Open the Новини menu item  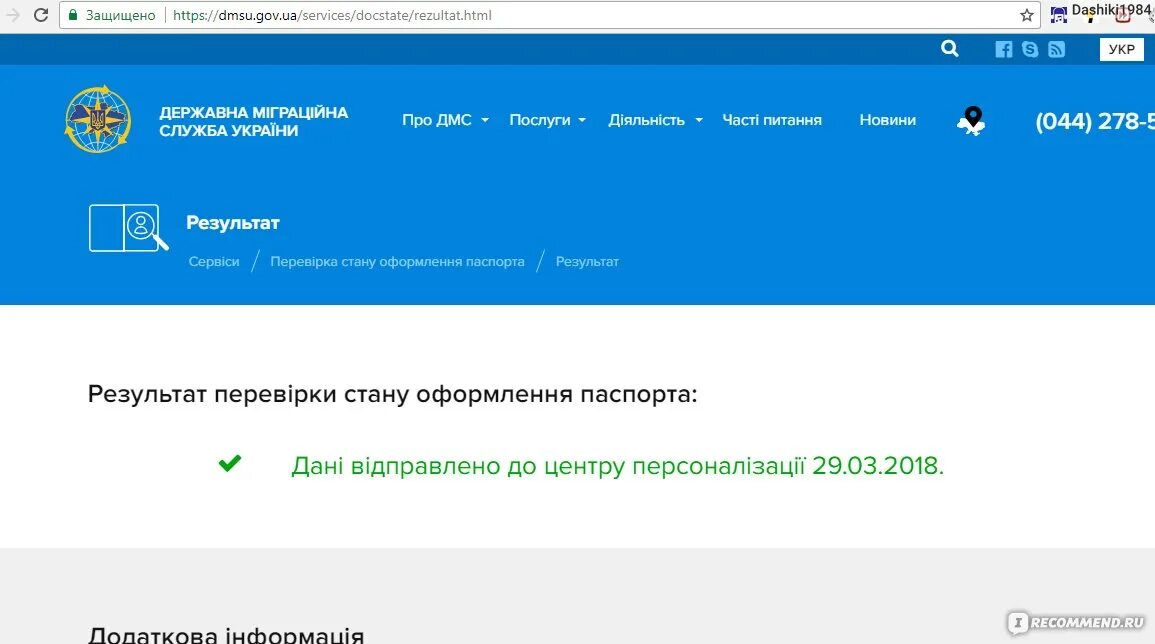[x=887, y=119]
